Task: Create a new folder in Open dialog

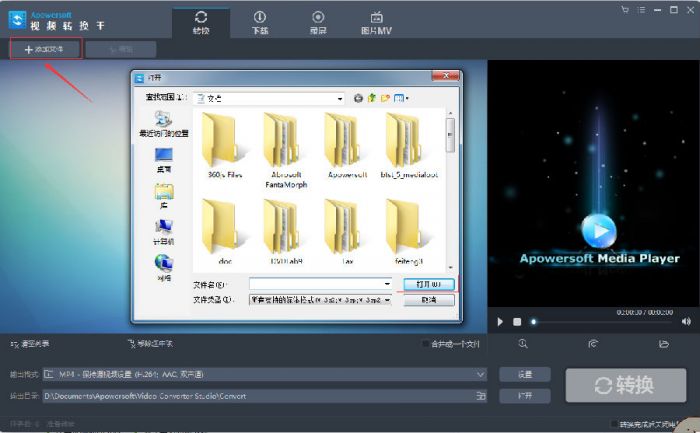Action: (x=385, y=98)
